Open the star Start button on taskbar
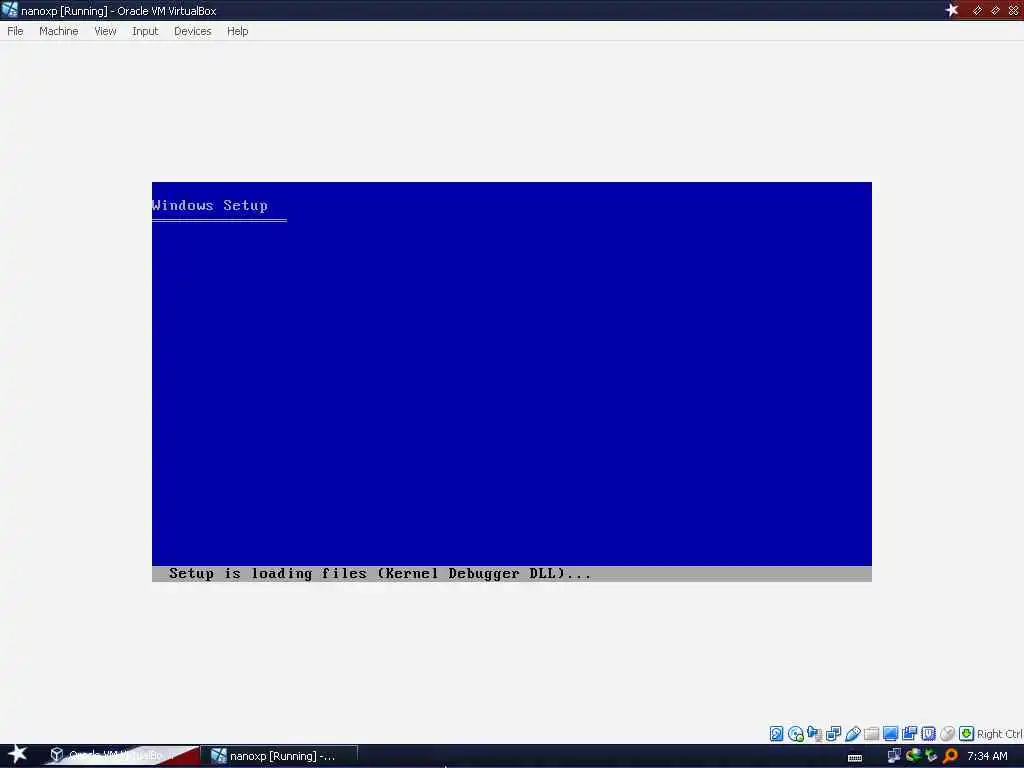This screenshot has width=1024, height=768. (x=17, y=754)
